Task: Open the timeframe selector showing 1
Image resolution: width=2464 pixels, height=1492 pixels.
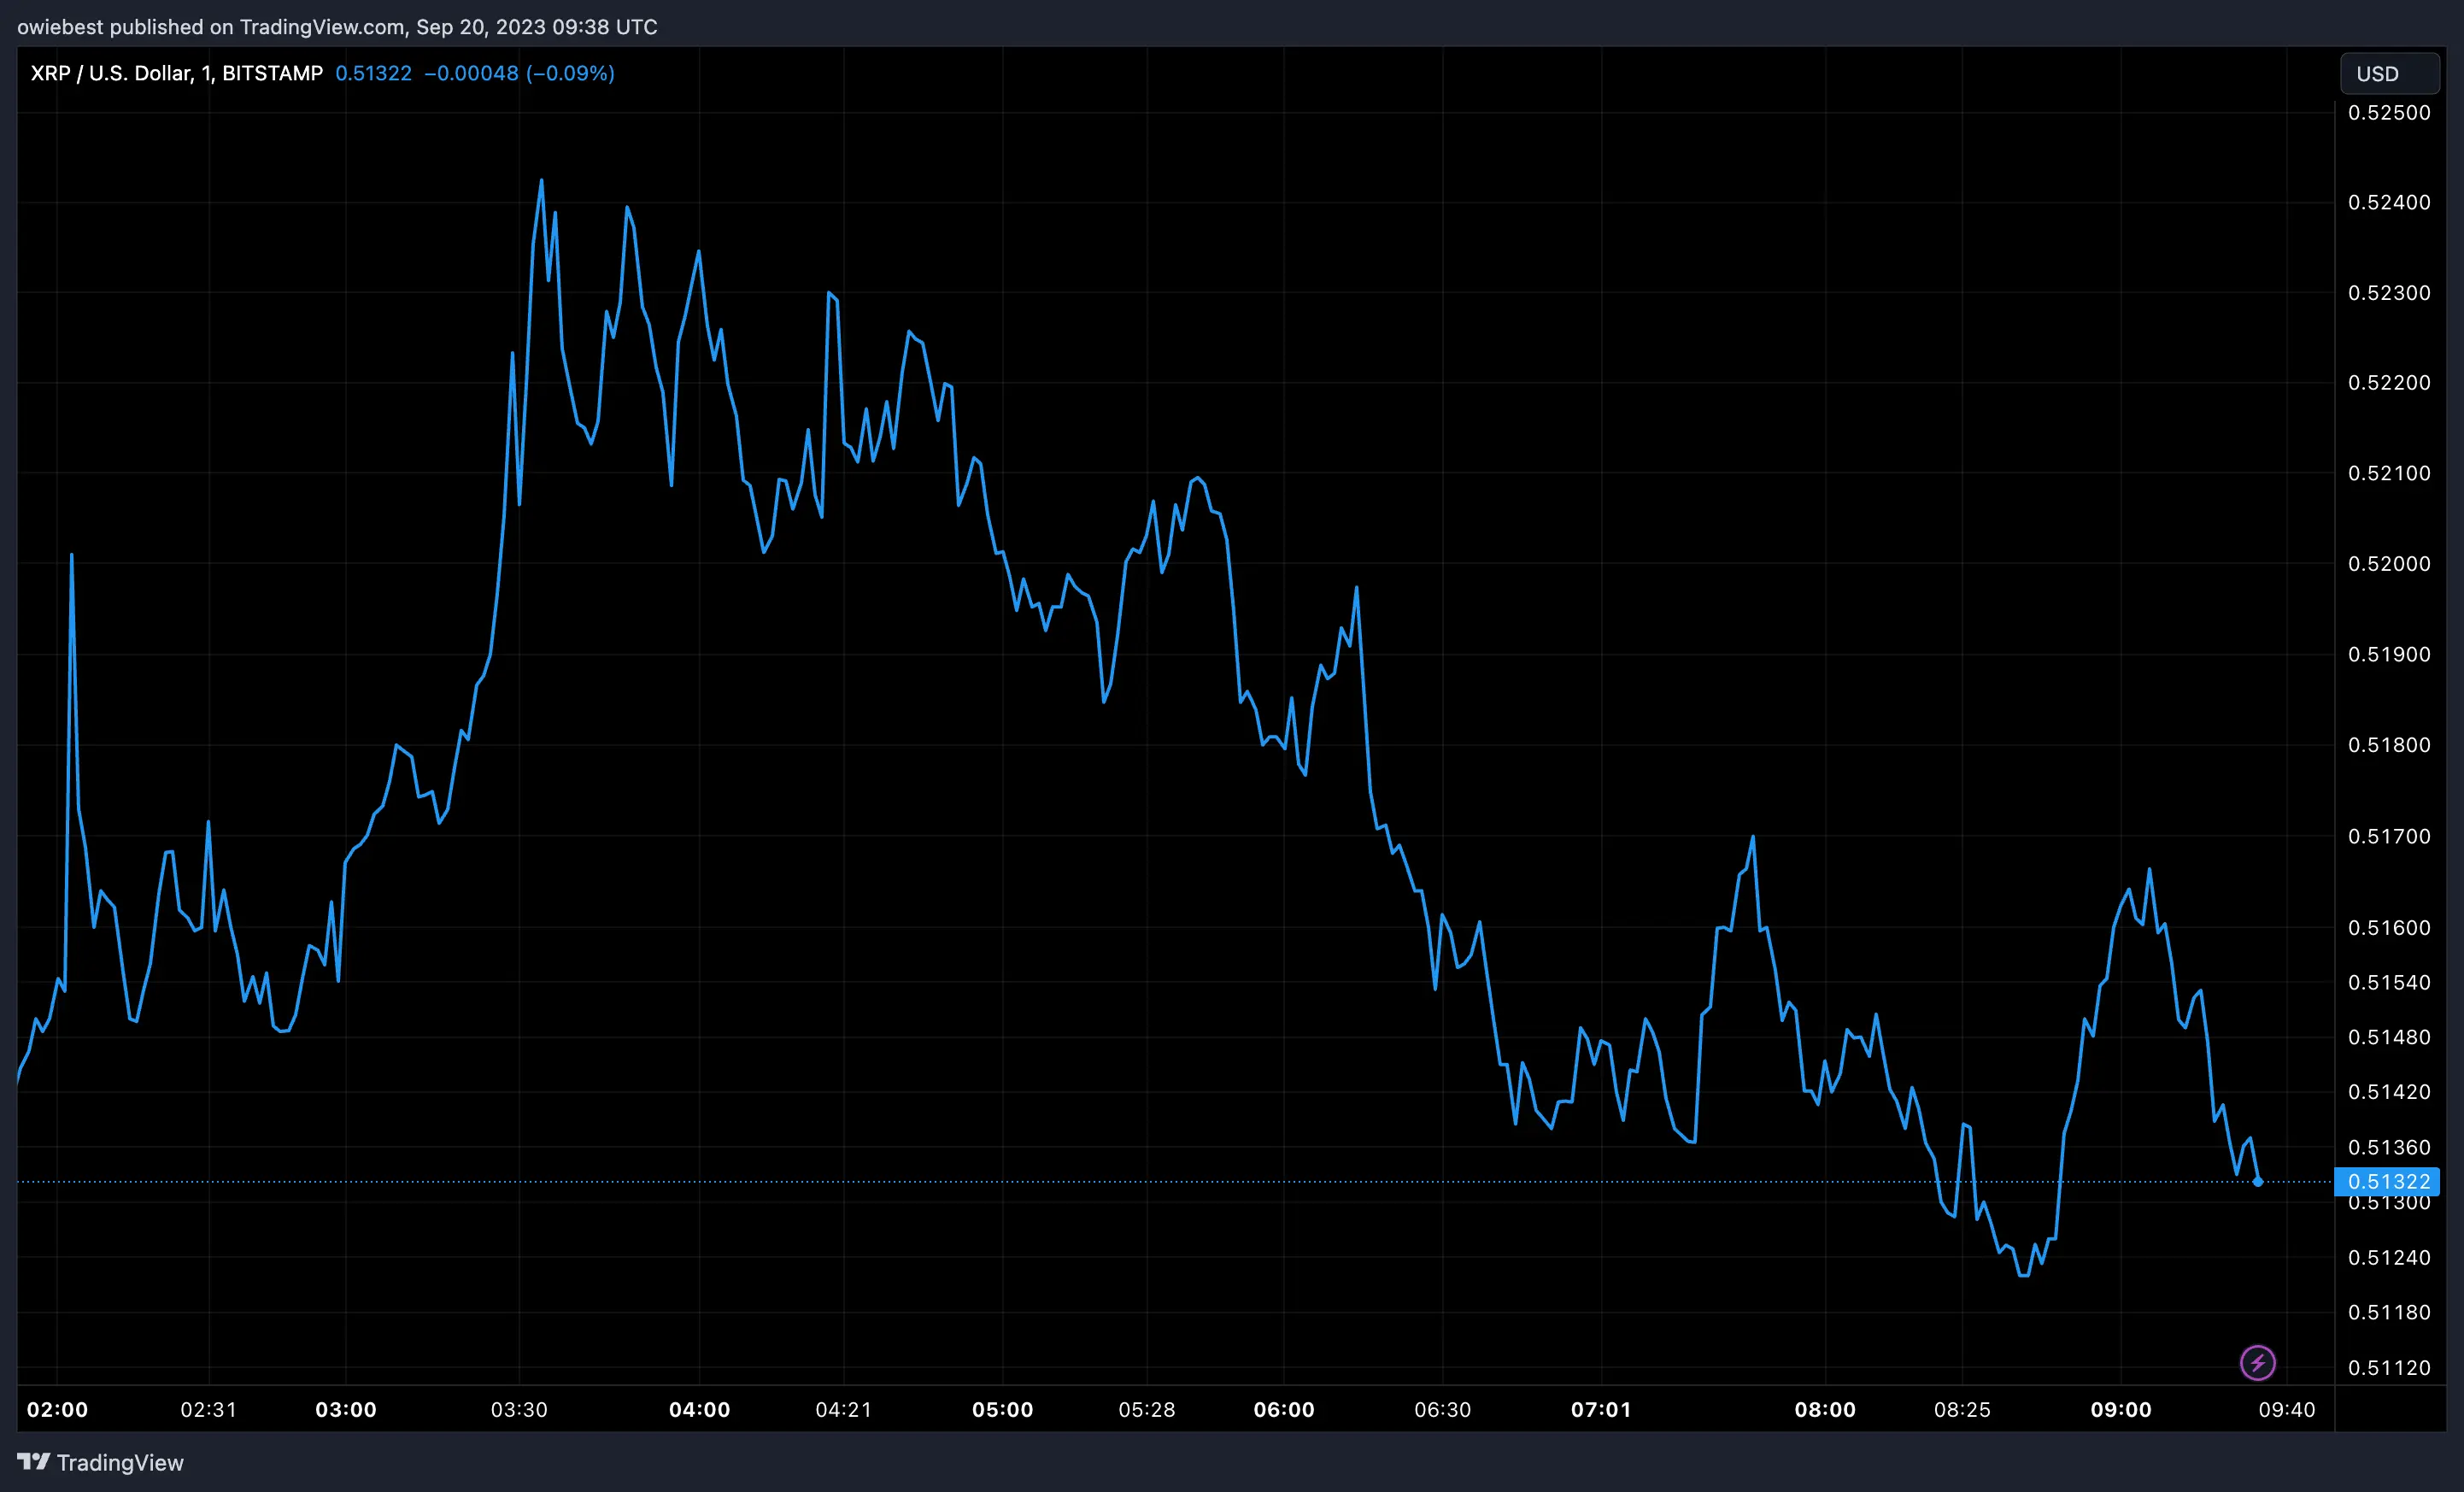Action: 207,72
